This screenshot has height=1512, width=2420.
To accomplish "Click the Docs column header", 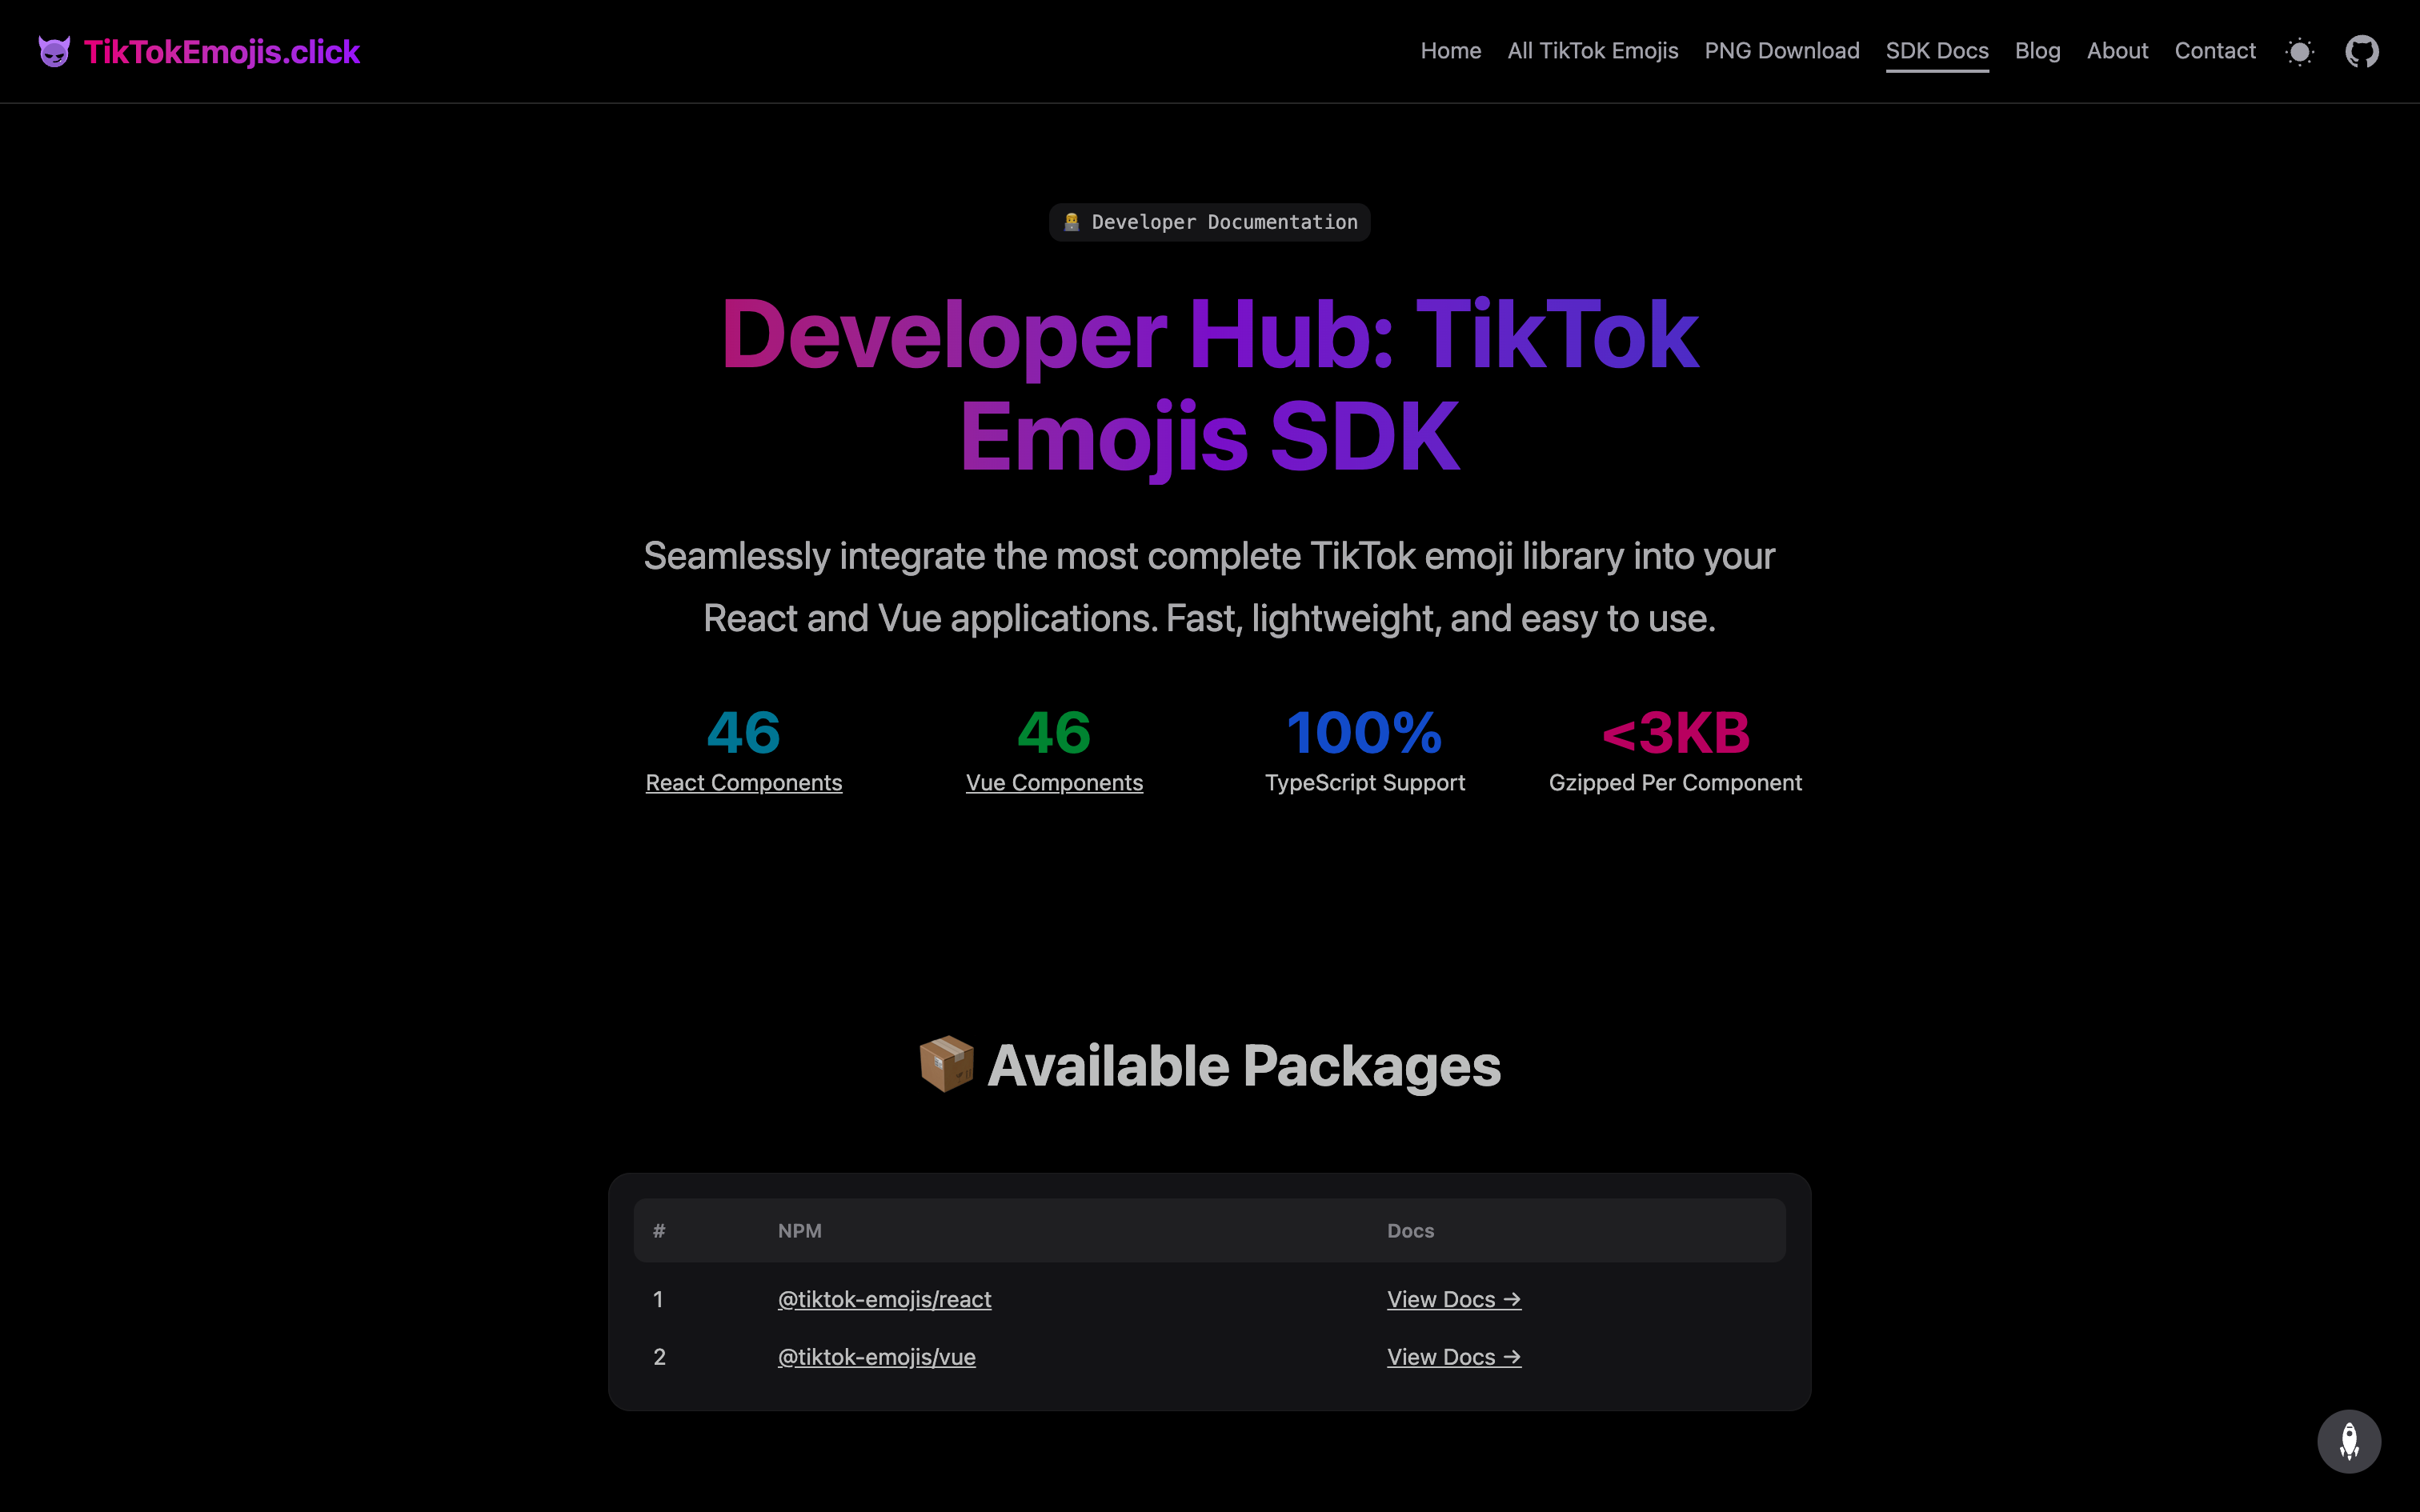I will [1410, 1231].
